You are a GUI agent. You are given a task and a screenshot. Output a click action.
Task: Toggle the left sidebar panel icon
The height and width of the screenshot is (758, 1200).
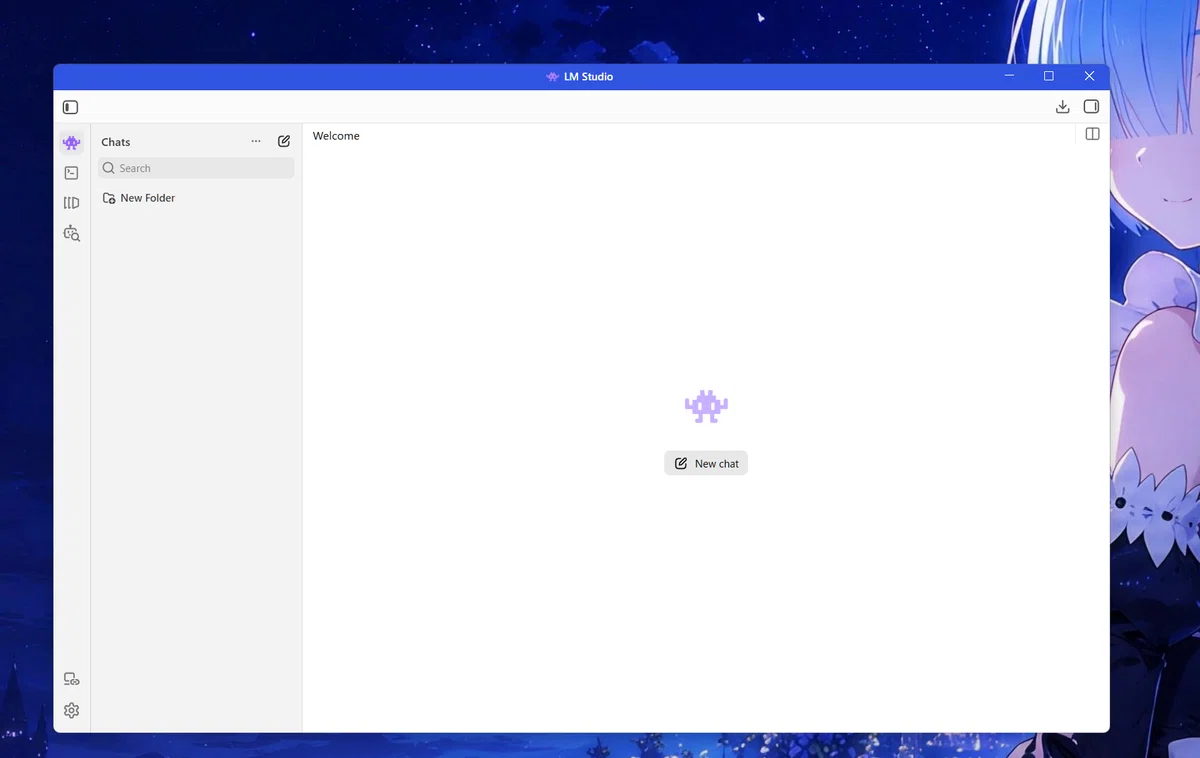[70, 107]
